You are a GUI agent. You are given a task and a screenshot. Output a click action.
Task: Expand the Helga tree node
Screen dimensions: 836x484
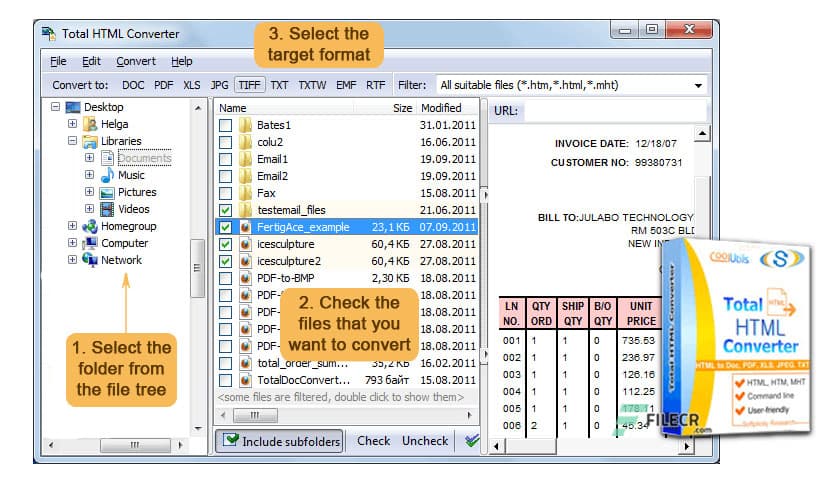[73, 124]
